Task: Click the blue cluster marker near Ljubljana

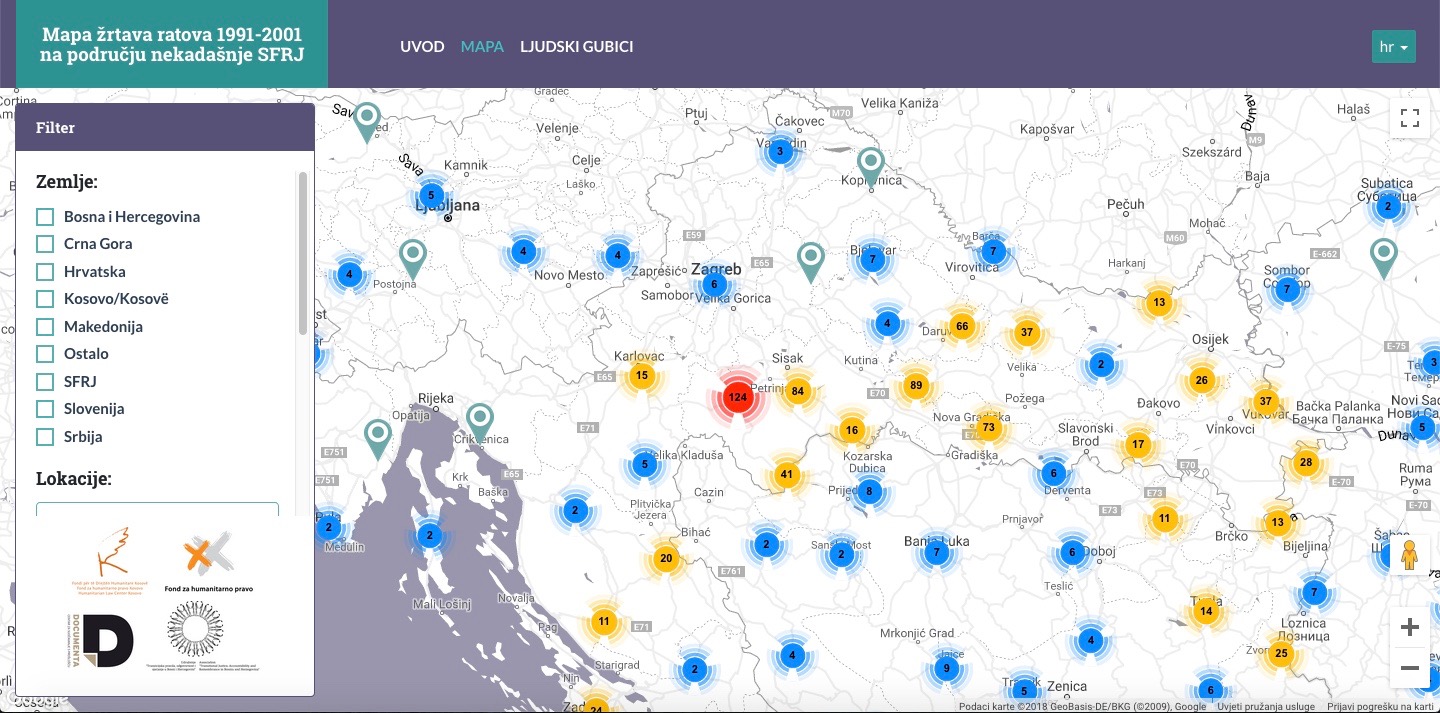Action: [x=430, y=196]
